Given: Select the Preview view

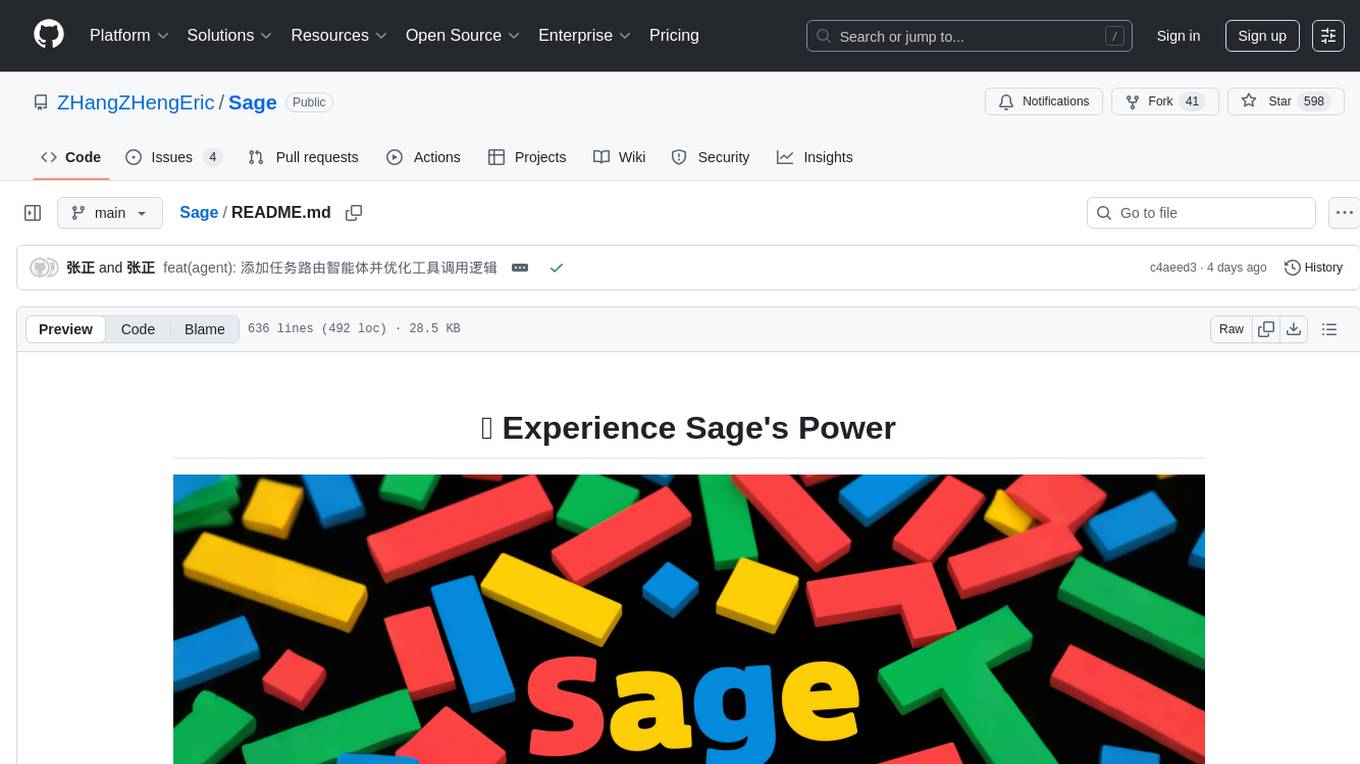Looking at the screenshot, I should pyautogui.click(x=66, y=329).
